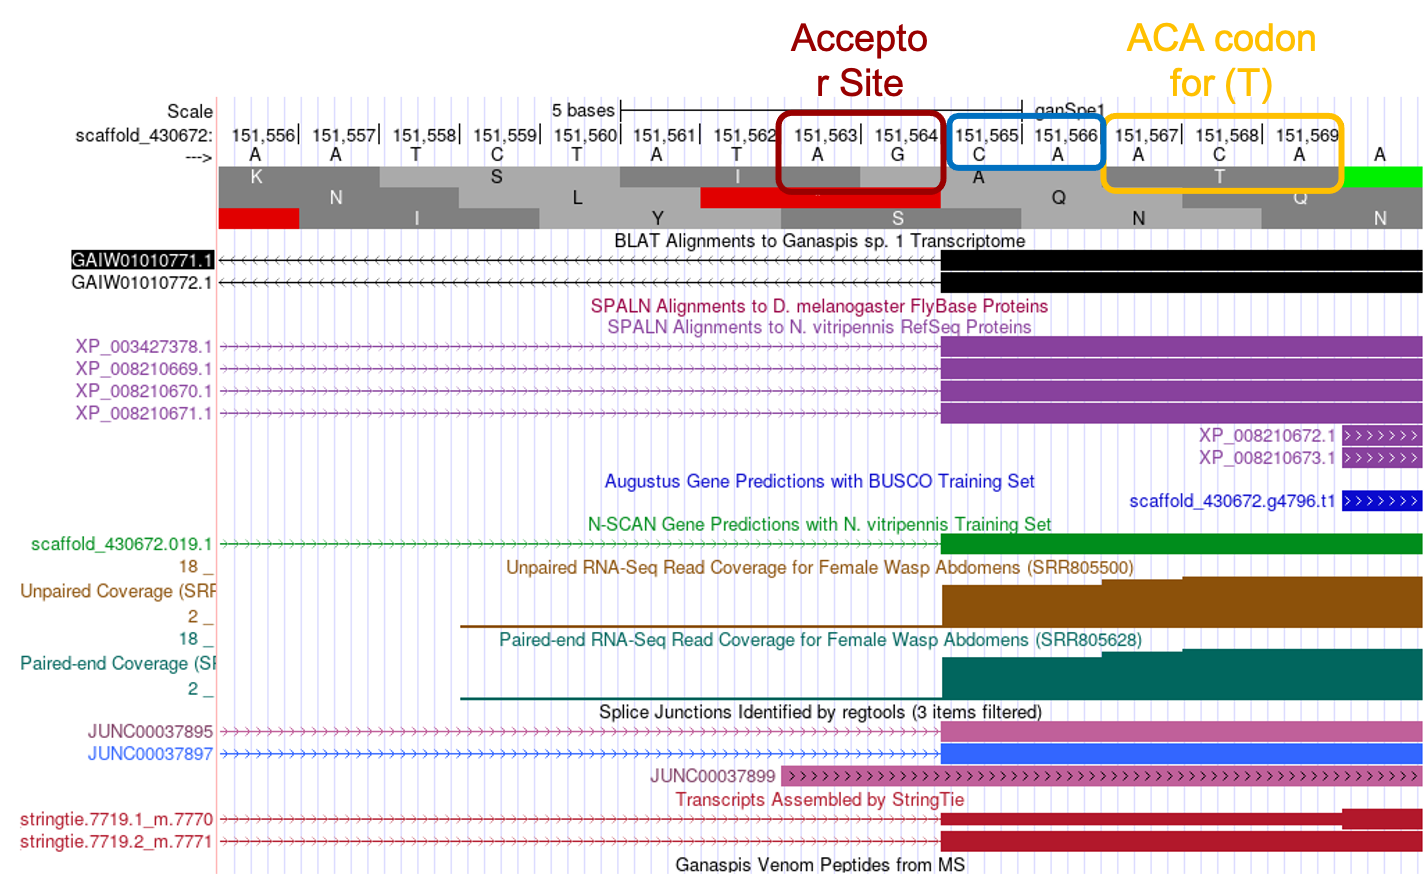Click the ---> strand direction arrow
This screenshot has width=1425, height=874.
(199, 157)
